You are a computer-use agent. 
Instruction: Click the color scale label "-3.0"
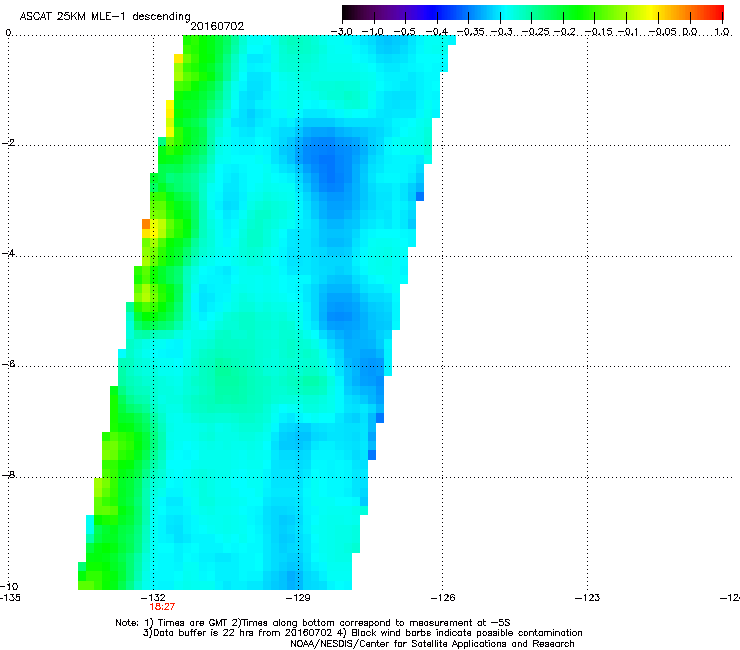point(341,32)
